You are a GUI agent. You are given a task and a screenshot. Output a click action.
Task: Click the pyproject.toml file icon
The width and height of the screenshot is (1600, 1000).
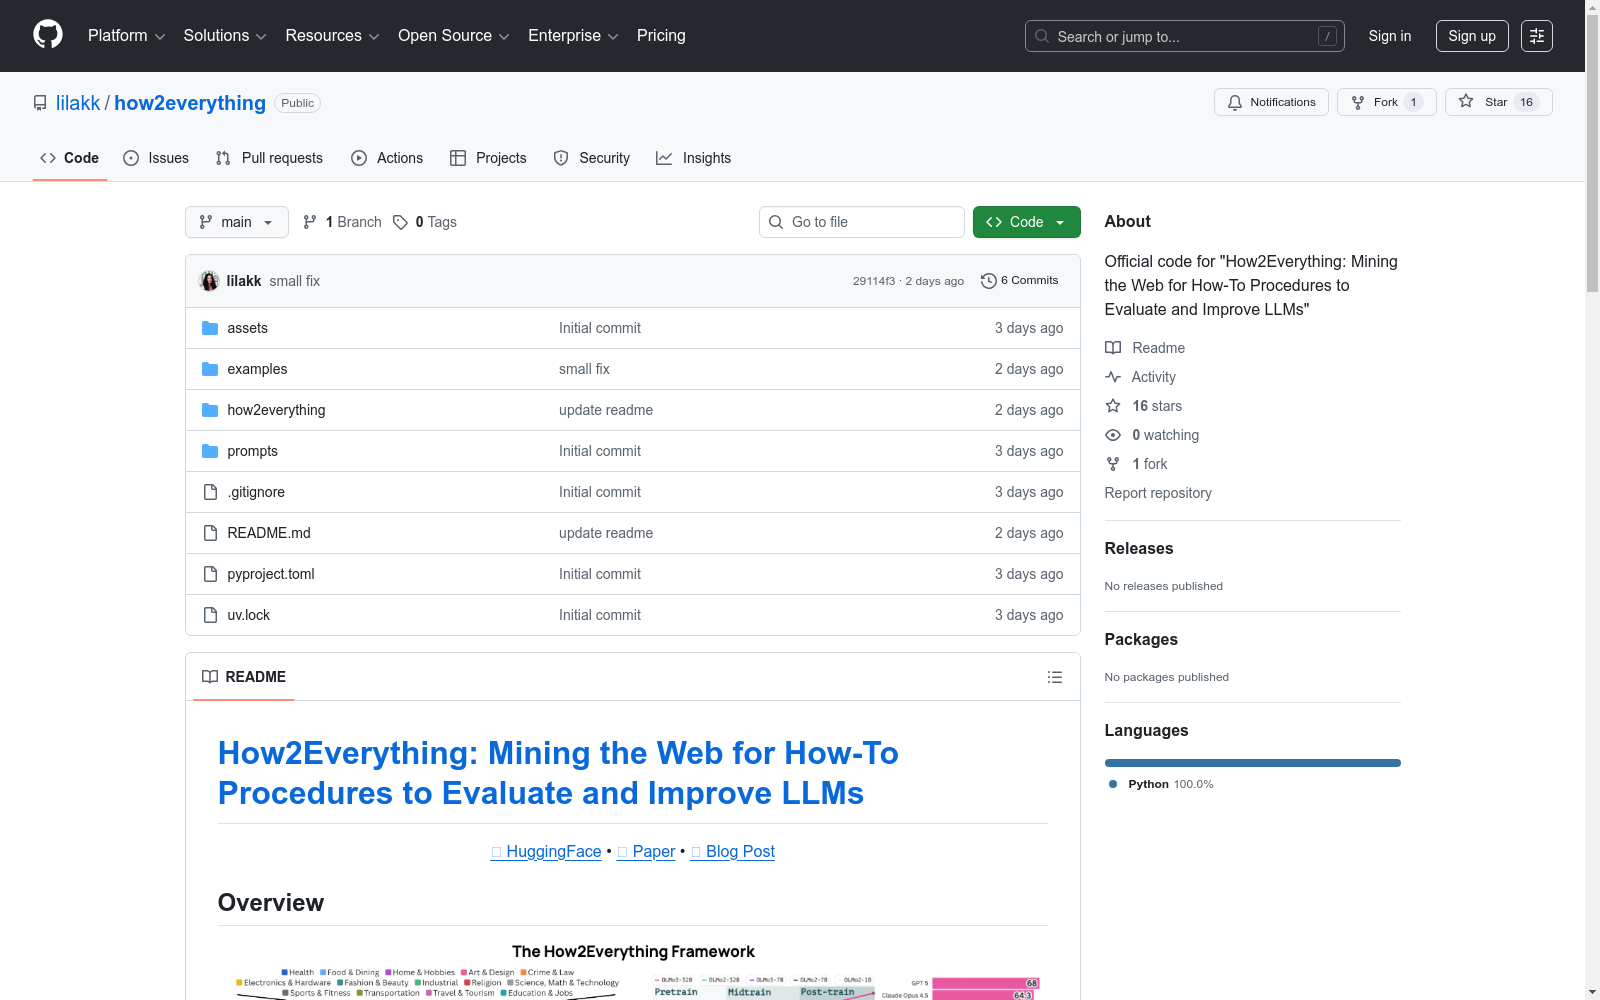tap(210, 574)
